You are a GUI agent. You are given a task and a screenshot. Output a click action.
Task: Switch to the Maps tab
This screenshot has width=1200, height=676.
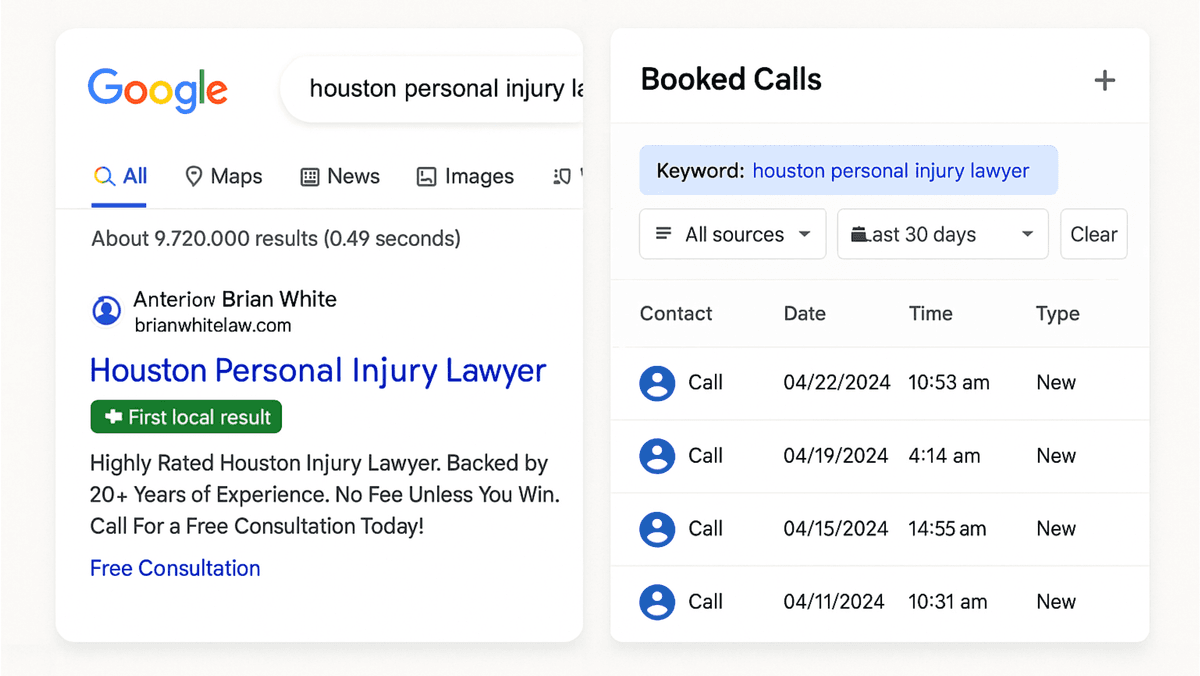pyautogui.click(x=224, y=176)
